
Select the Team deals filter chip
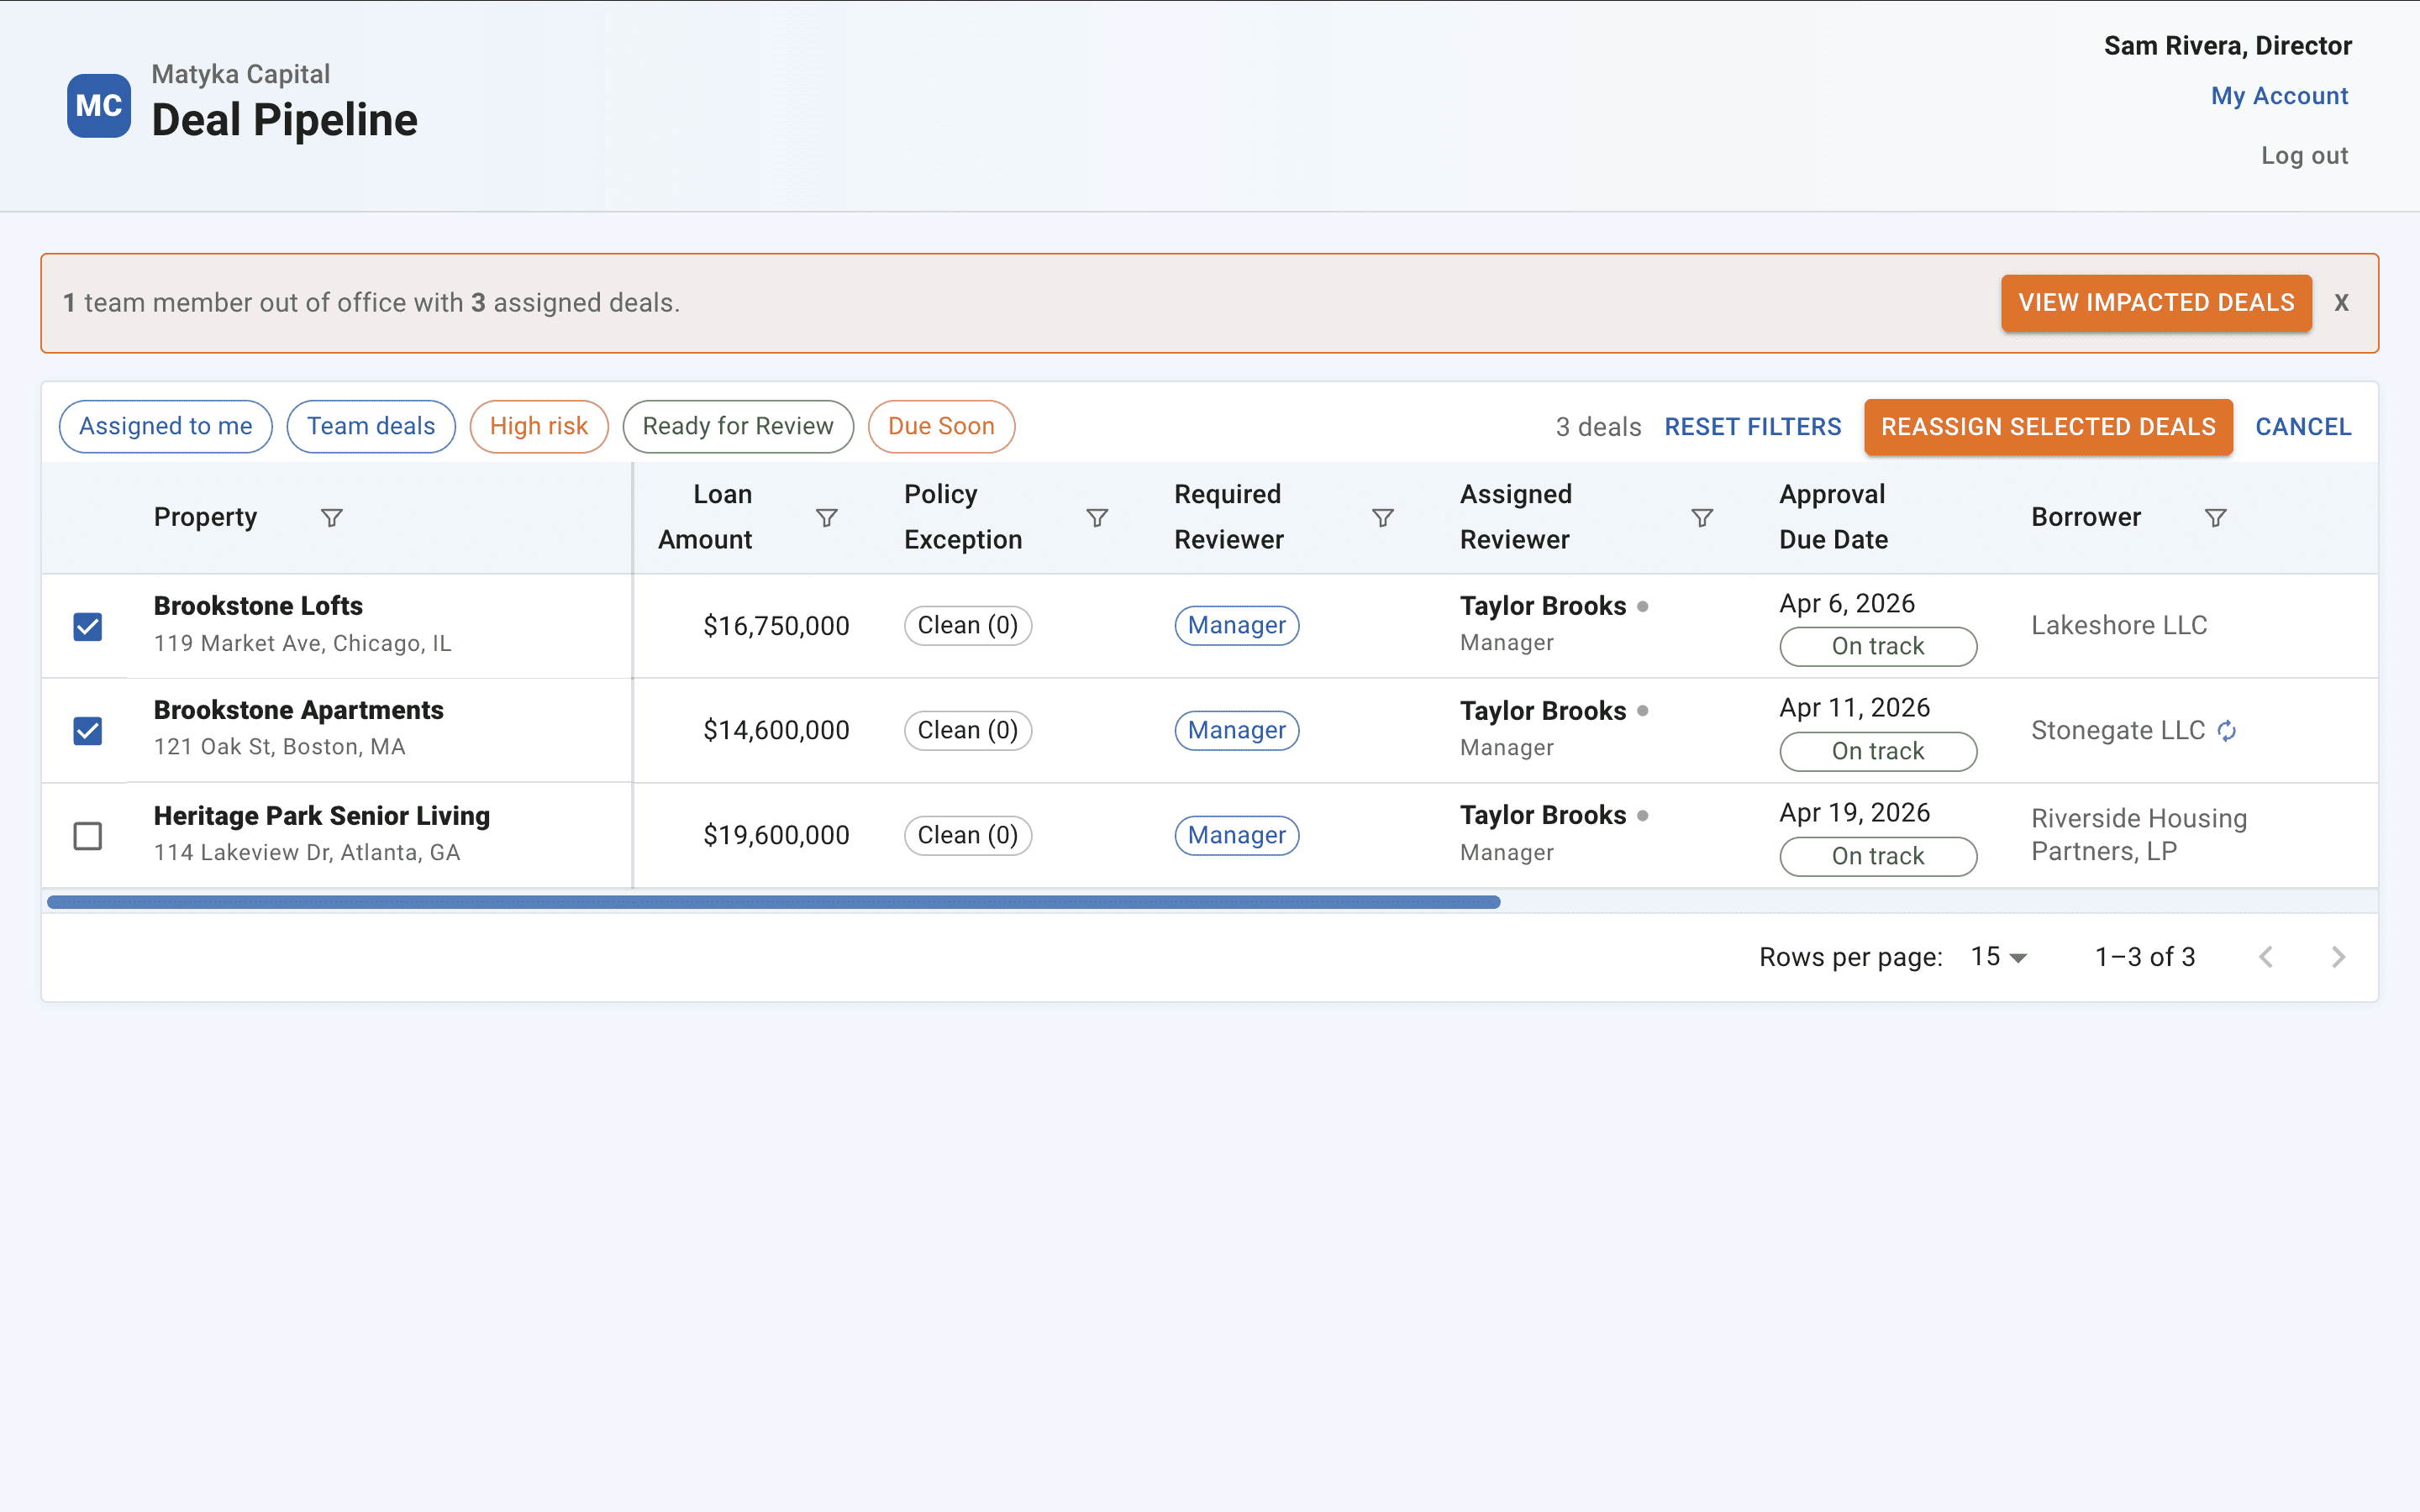pos(370,426)
